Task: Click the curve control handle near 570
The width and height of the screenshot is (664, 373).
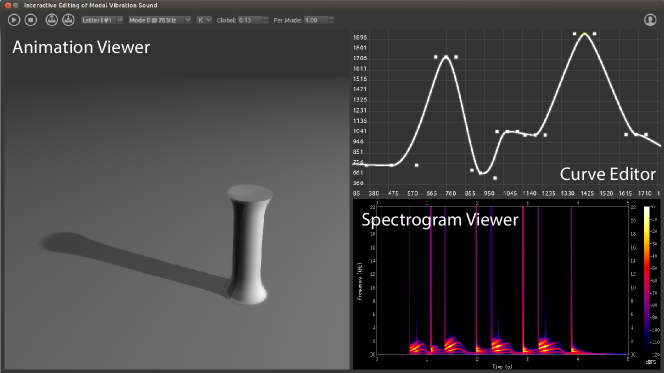Action: click(x=417, y=165)
